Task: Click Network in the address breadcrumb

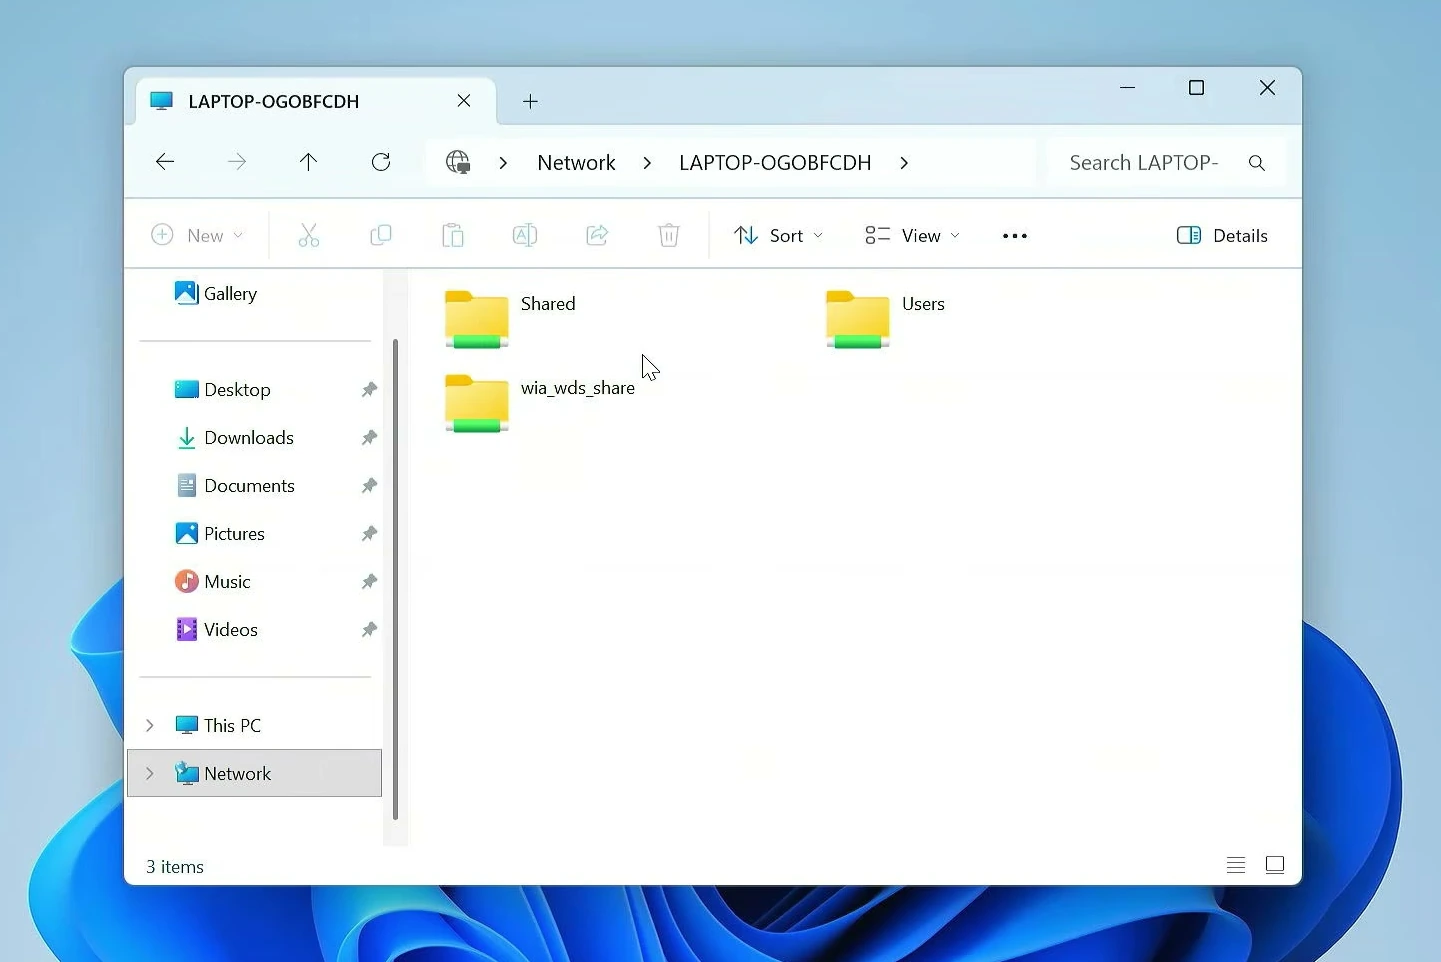Action: (x=576, y=163)
